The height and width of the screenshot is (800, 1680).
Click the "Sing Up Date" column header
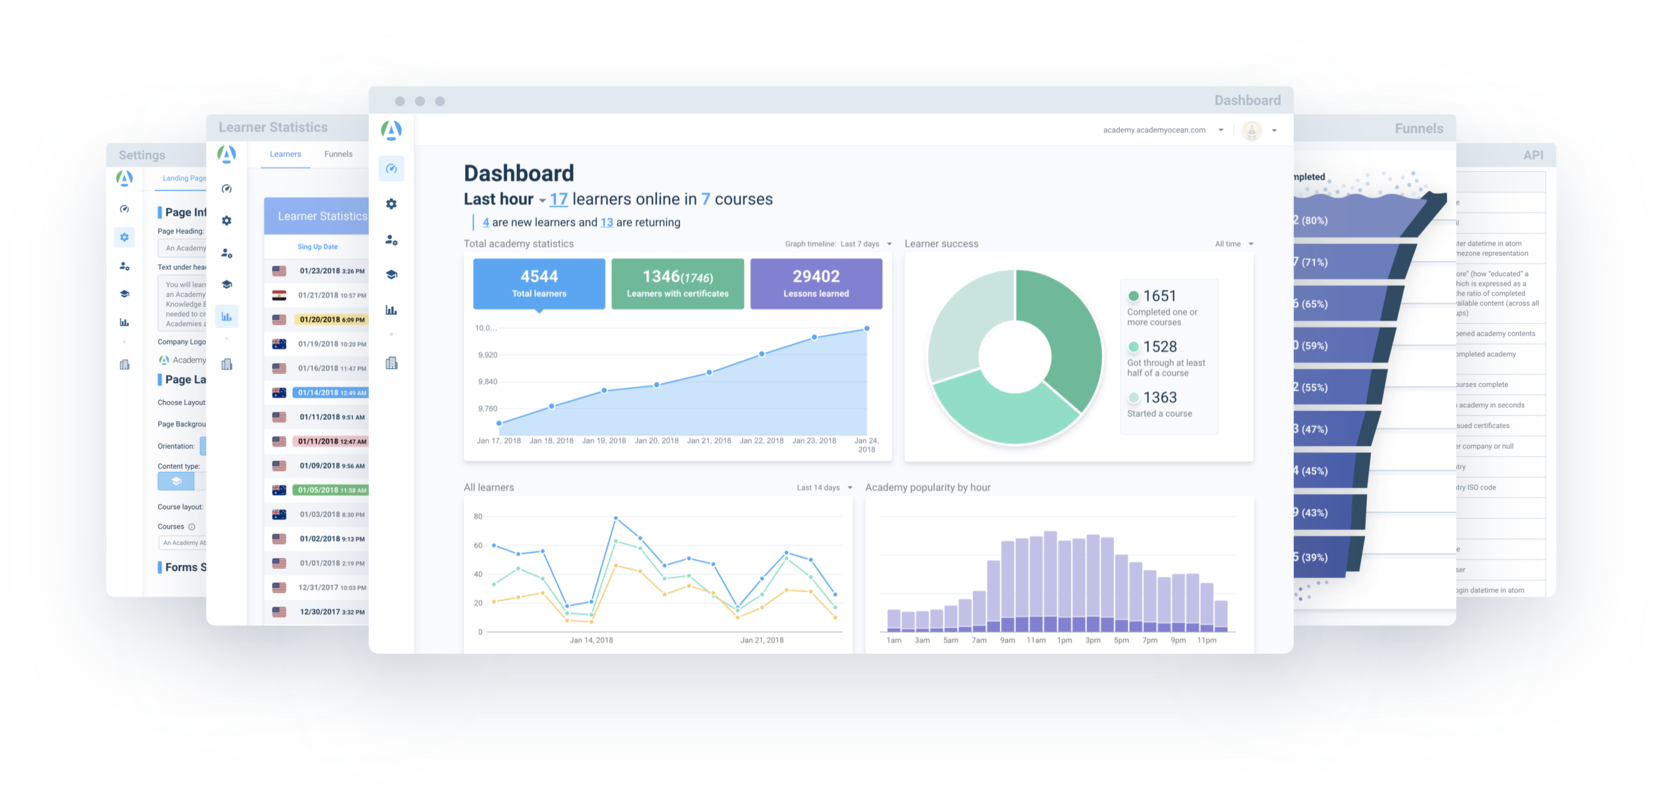coord(317,247)
